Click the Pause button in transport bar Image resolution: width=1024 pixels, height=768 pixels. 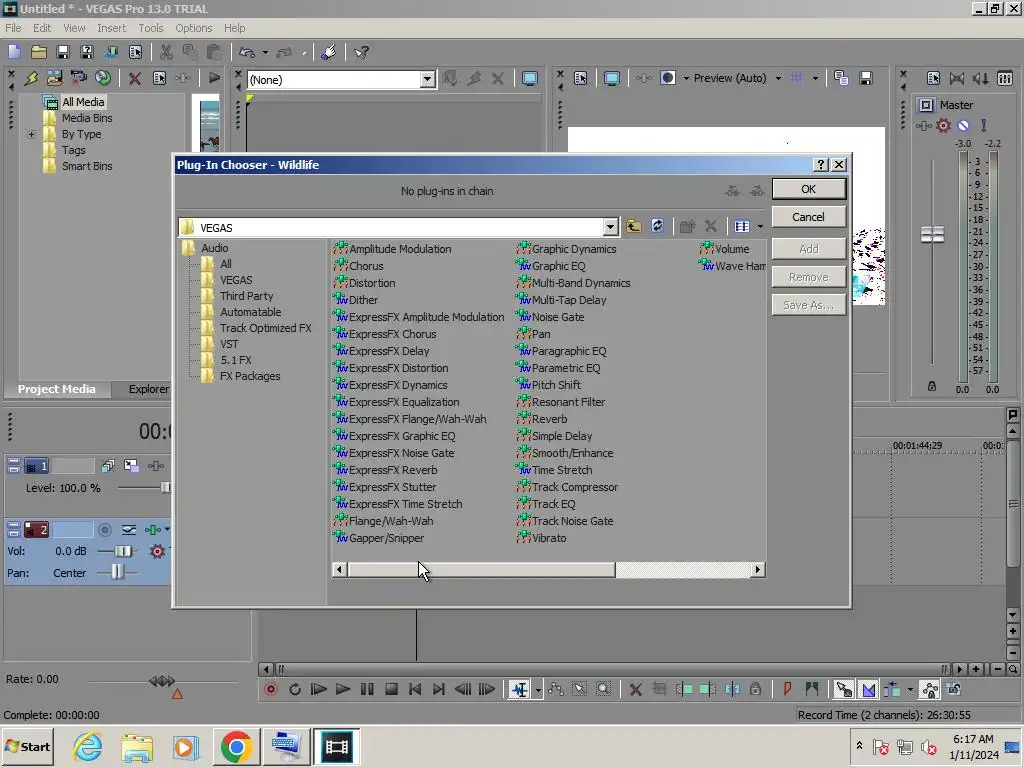[367, 689]
